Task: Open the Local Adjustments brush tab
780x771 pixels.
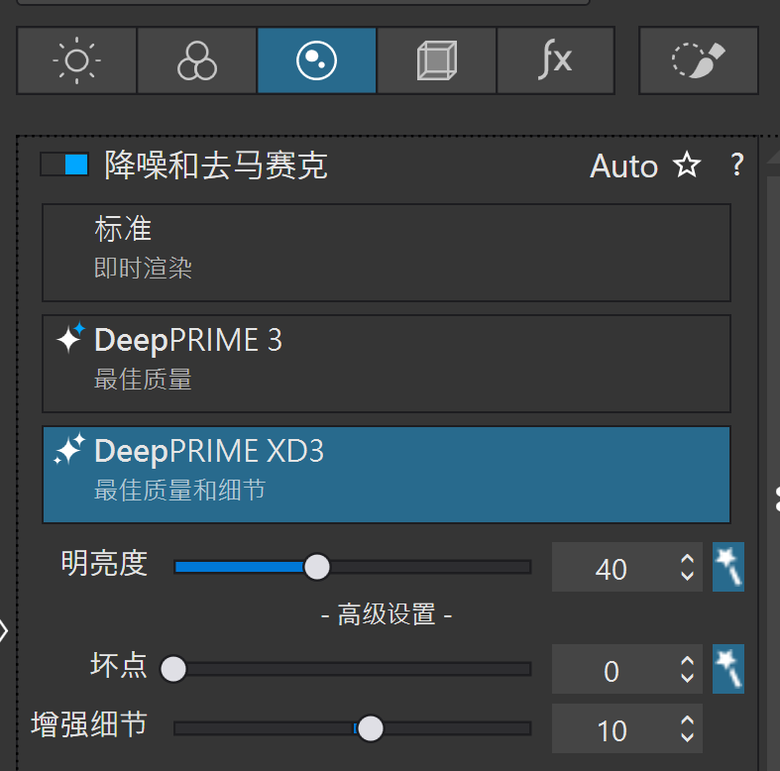Action: [x=698, y=60]
